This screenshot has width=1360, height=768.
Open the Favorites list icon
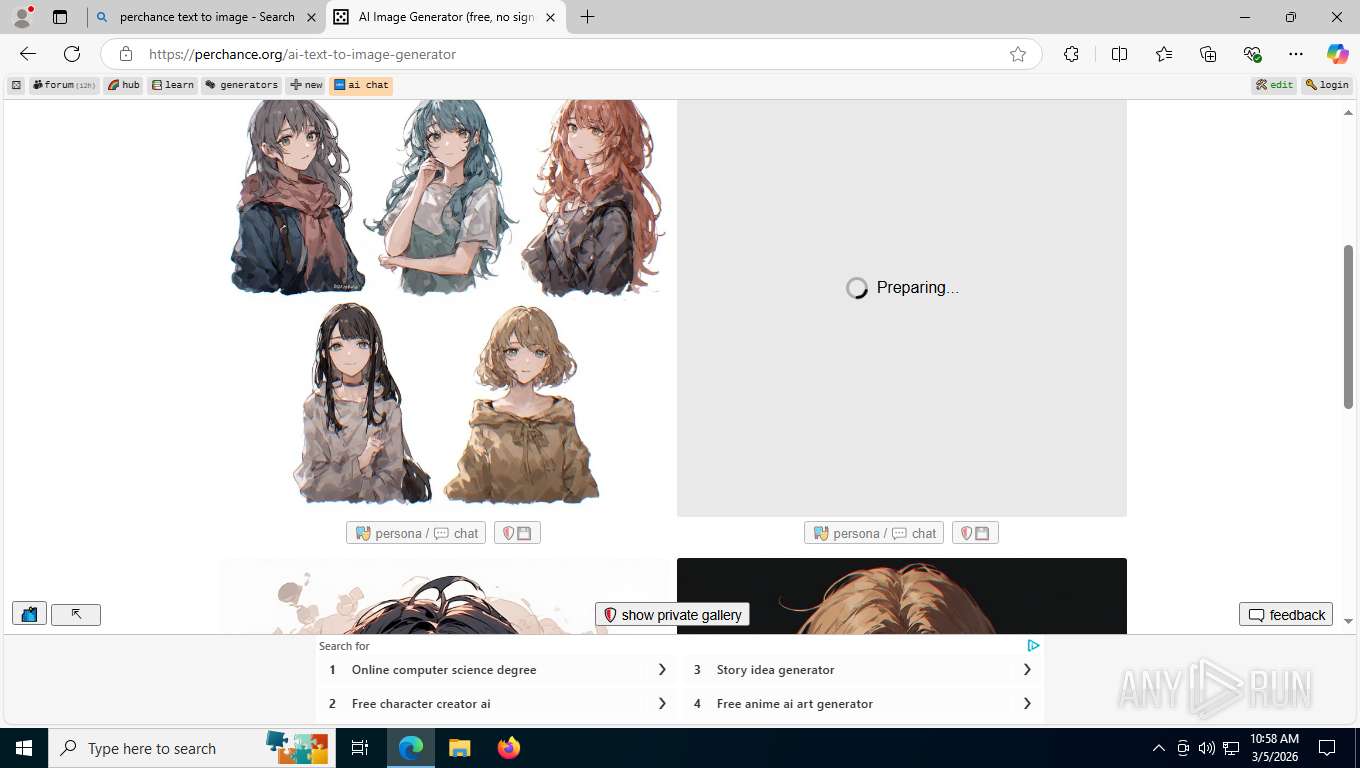[x=1164, y=54]
